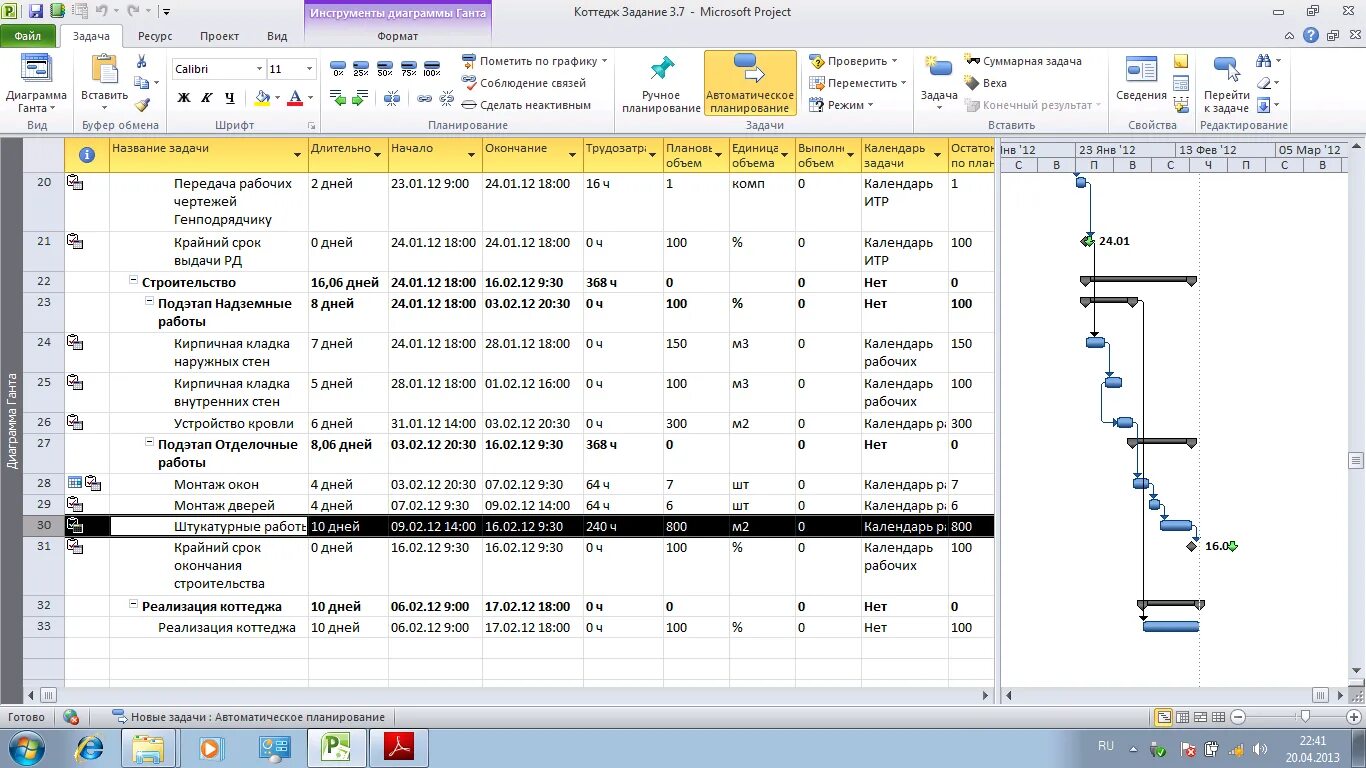Collapse Реализация коттеджа summary row 32

[x=133, y=605]
